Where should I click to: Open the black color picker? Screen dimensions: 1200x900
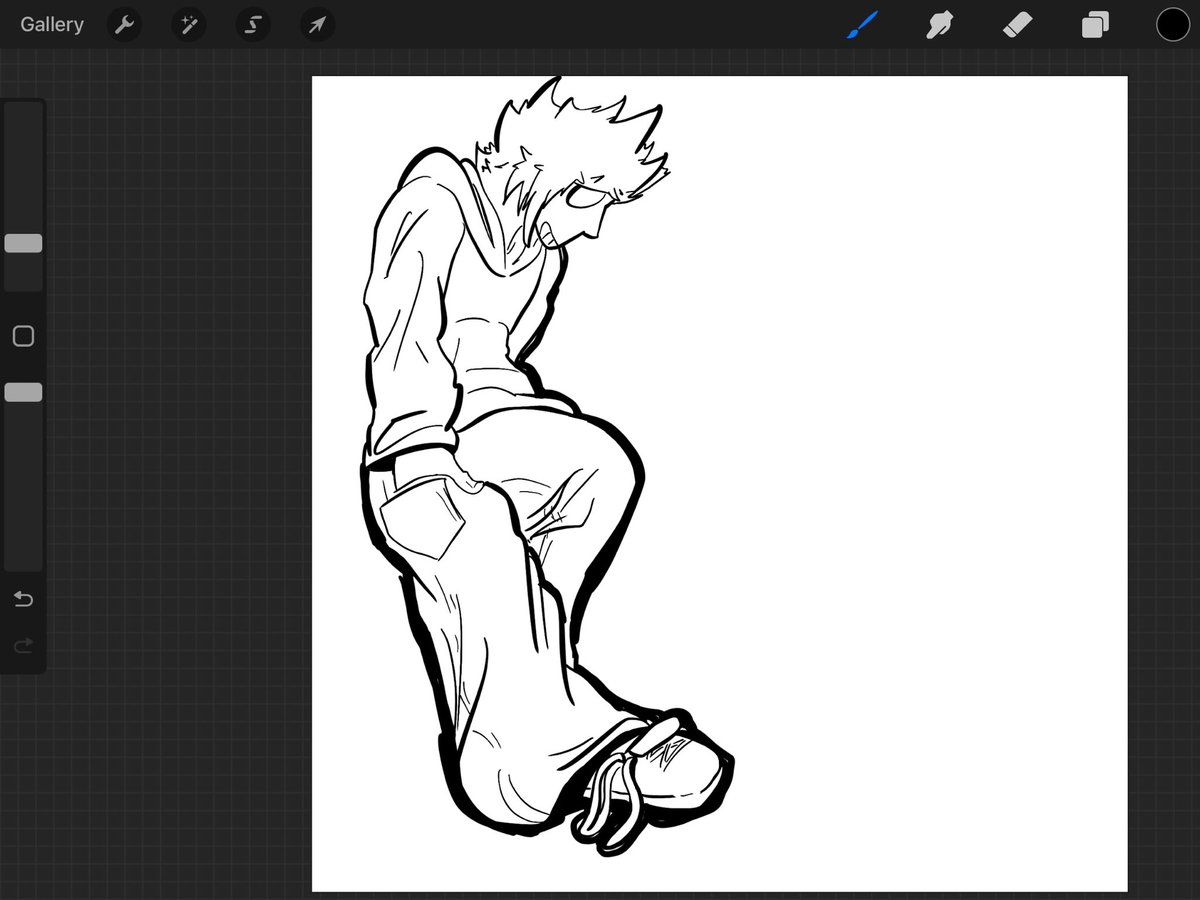[x=1173, y=24]
